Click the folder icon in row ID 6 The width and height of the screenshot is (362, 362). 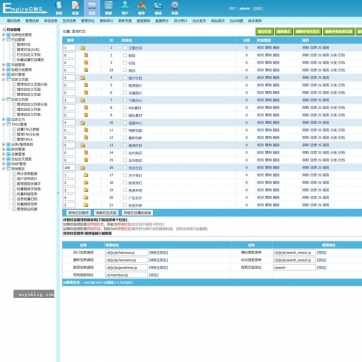click(x=86, y=93)
